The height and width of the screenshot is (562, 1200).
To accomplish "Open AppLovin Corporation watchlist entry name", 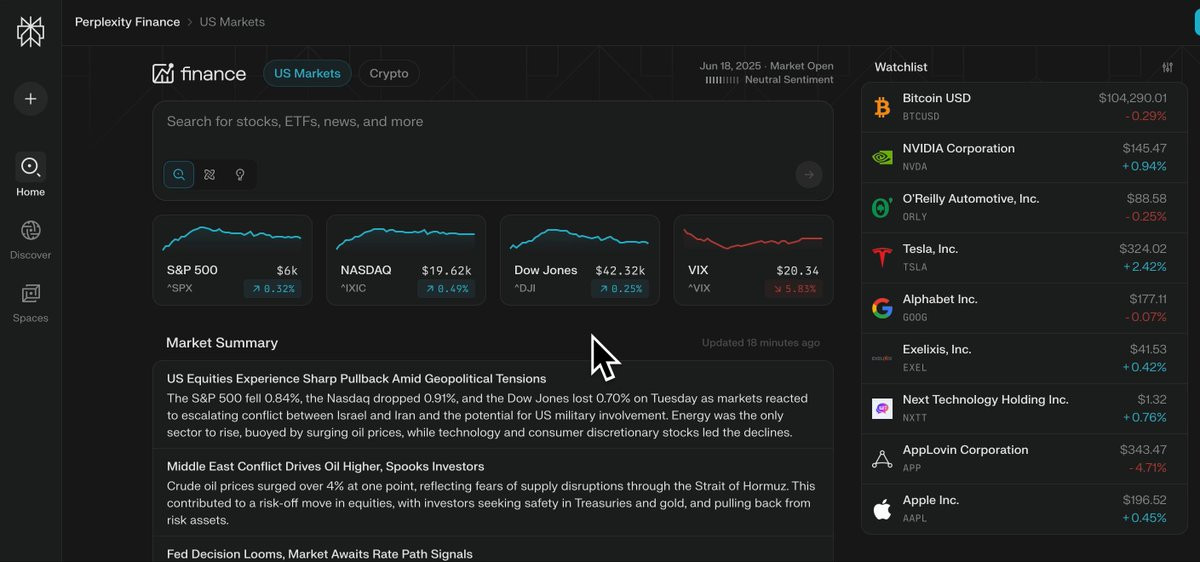I will [965, 450].
